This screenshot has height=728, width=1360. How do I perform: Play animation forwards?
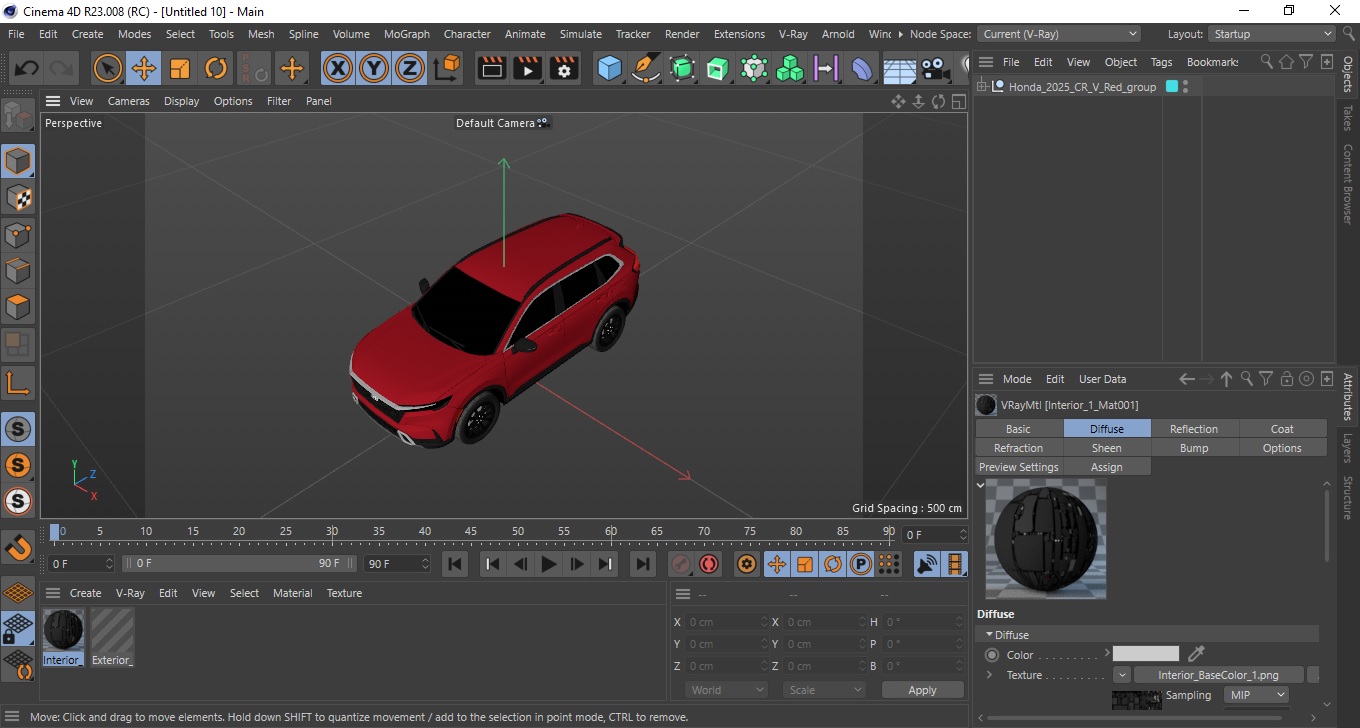click(x=548, y=564)
